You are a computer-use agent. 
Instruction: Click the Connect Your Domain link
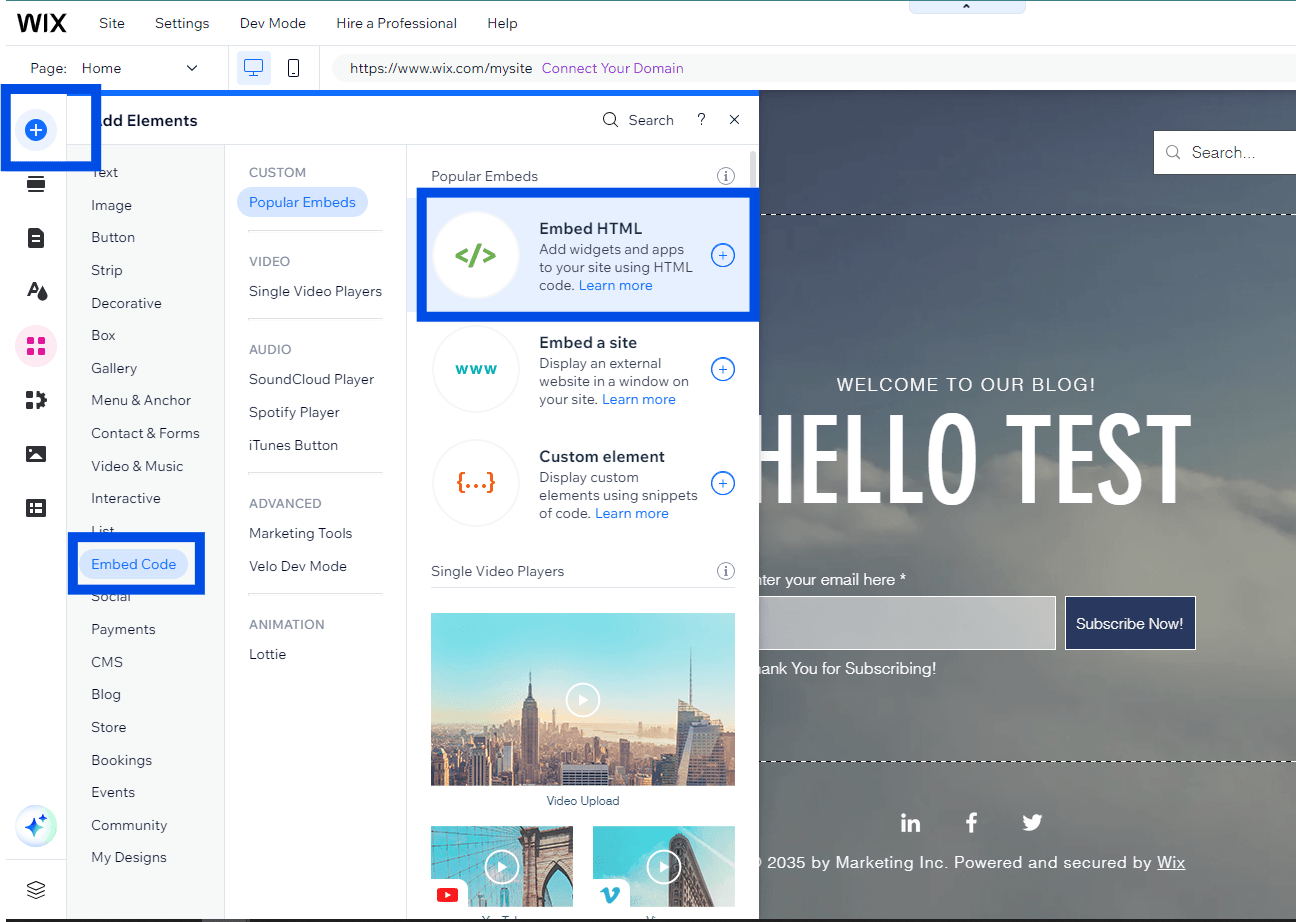[x=612, y=68]
